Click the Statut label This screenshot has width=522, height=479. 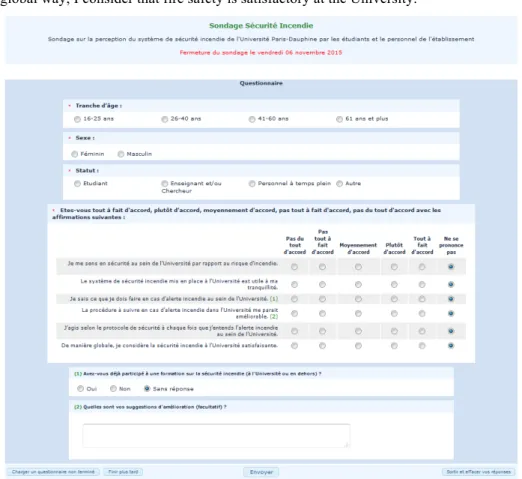point(87,171)
